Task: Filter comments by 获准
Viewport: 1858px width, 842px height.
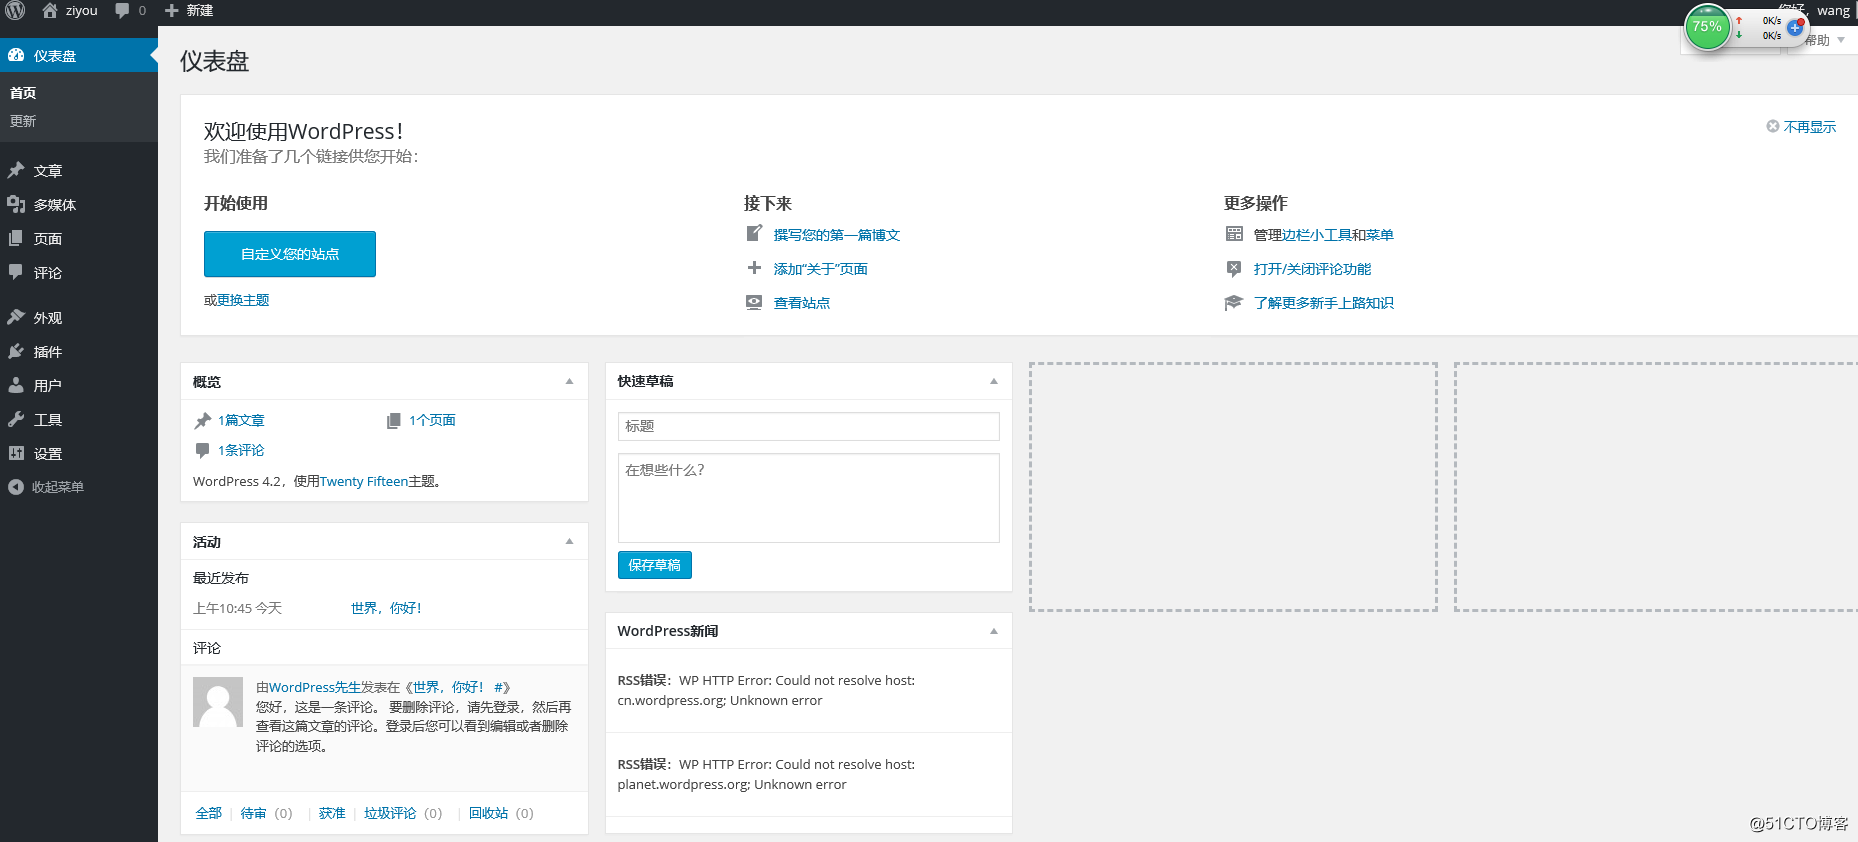Action: (x=332, y=813)
